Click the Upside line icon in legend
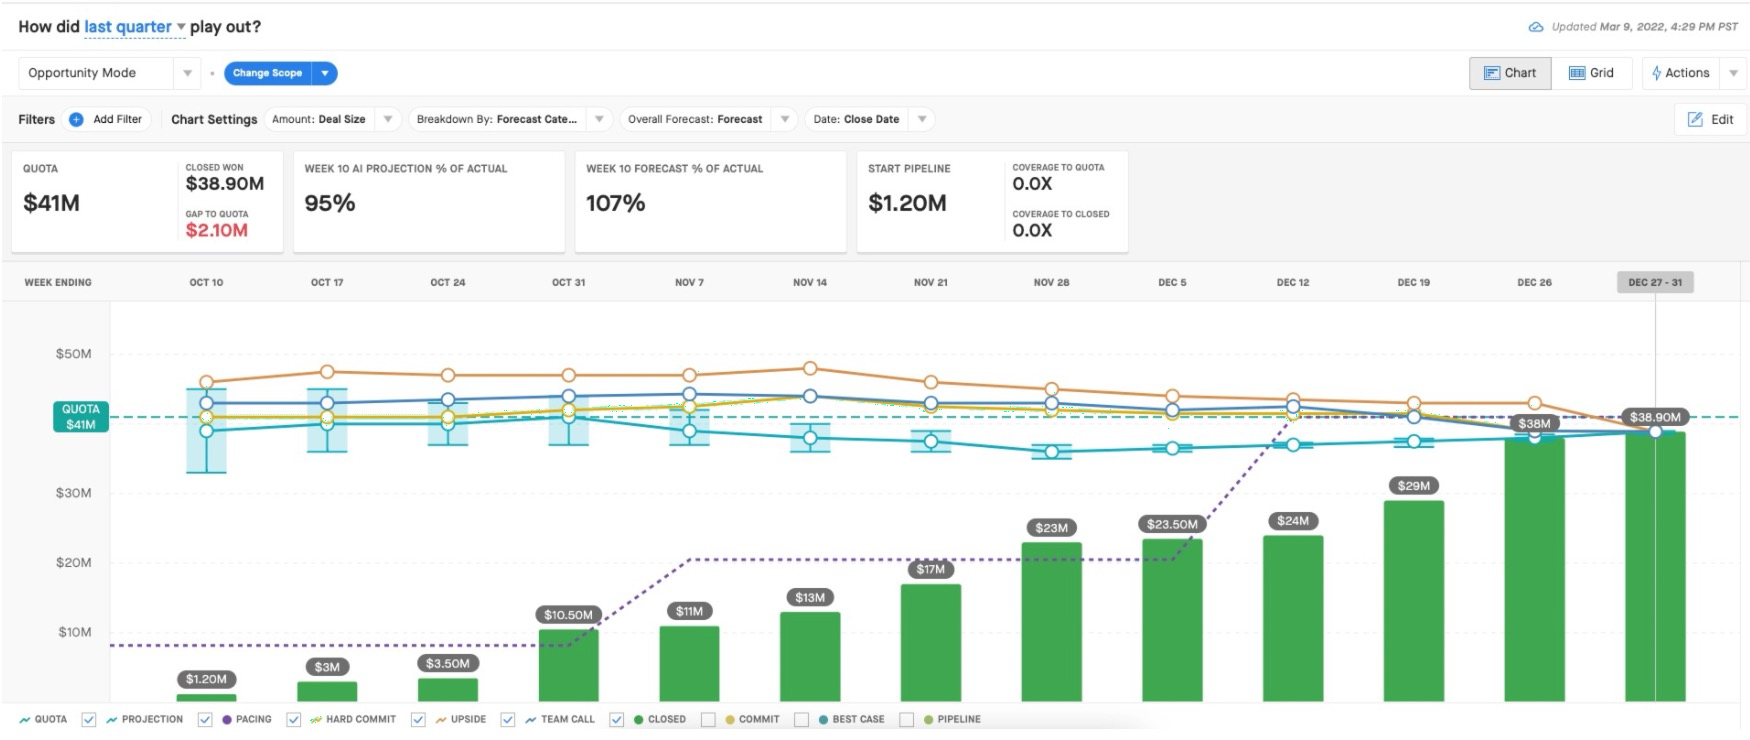The image size is (1750, 740). pyautogui.click(x=441, y=719)
